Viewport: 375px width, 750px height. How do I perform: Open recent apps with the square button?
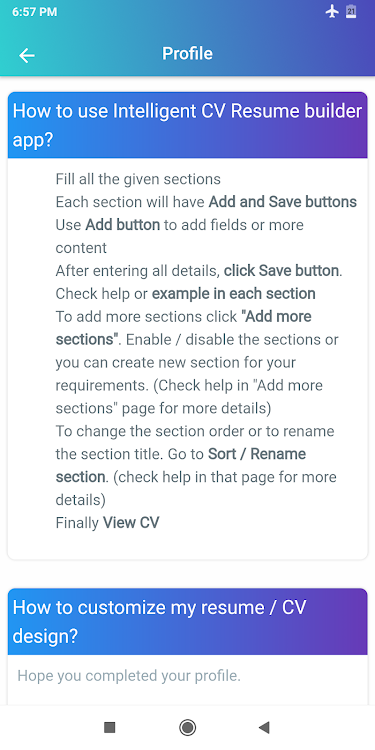110,728
